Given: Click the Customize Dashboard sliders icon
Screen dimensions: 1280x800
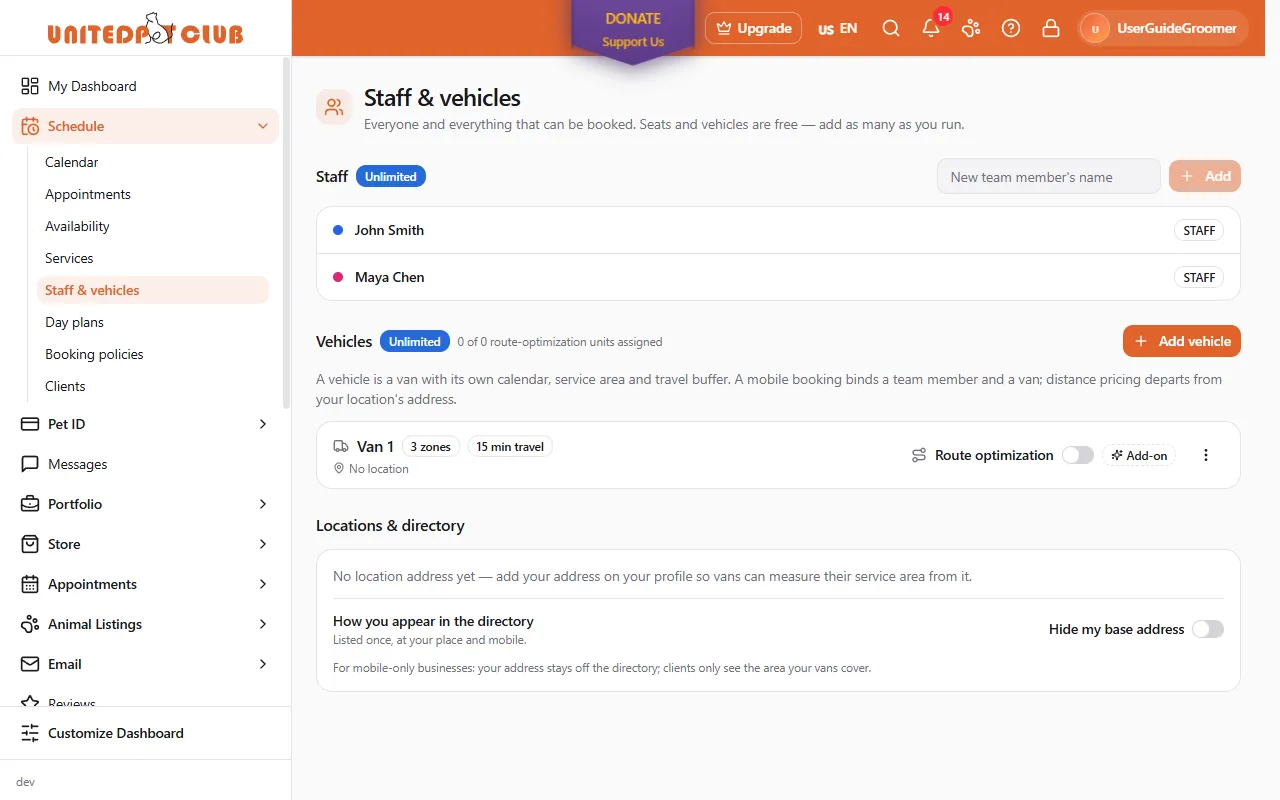Looking at the screenshot, I should pos(30,733).
